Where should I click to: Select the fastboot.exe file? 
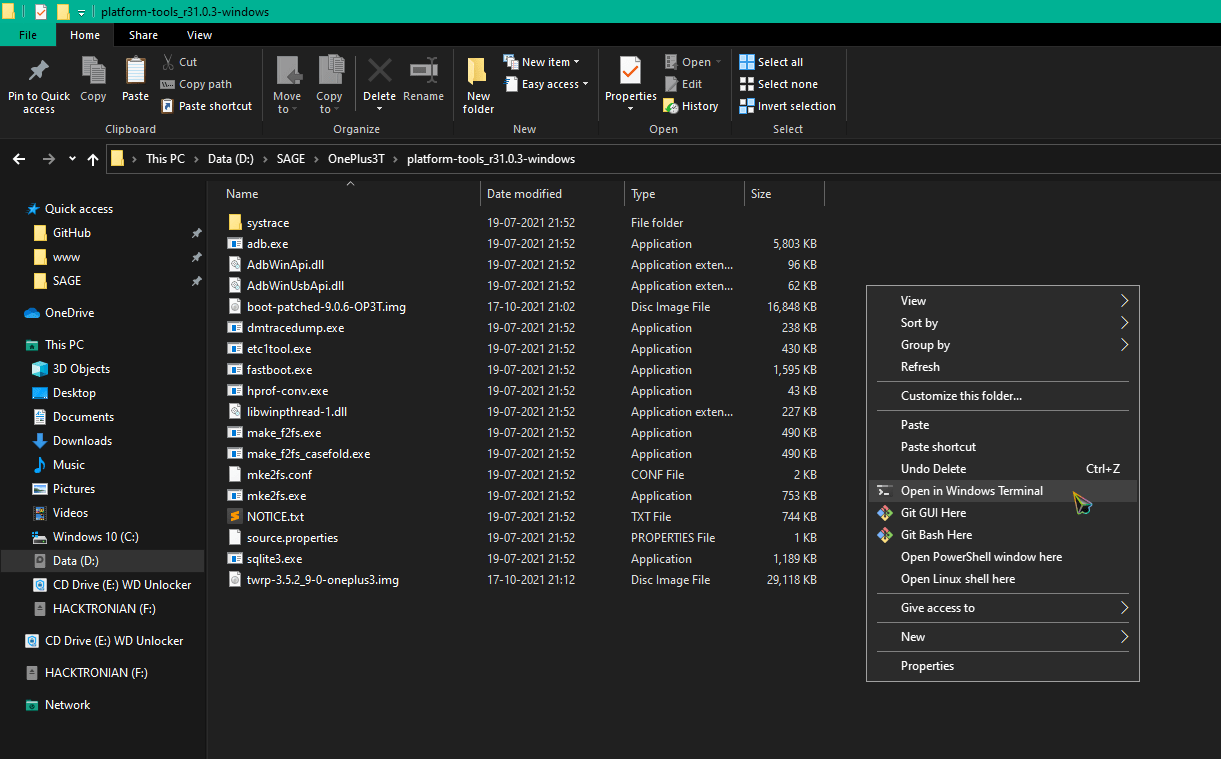click(x=279, y=370)
